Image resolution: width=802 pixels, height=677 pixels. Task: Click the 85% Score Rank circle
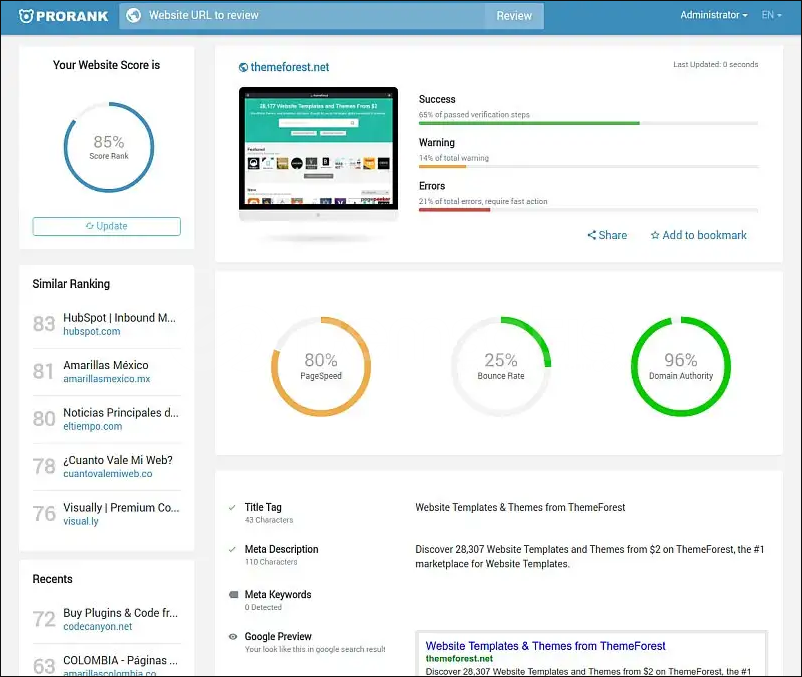pyautogui.click(x=108, y=147)
